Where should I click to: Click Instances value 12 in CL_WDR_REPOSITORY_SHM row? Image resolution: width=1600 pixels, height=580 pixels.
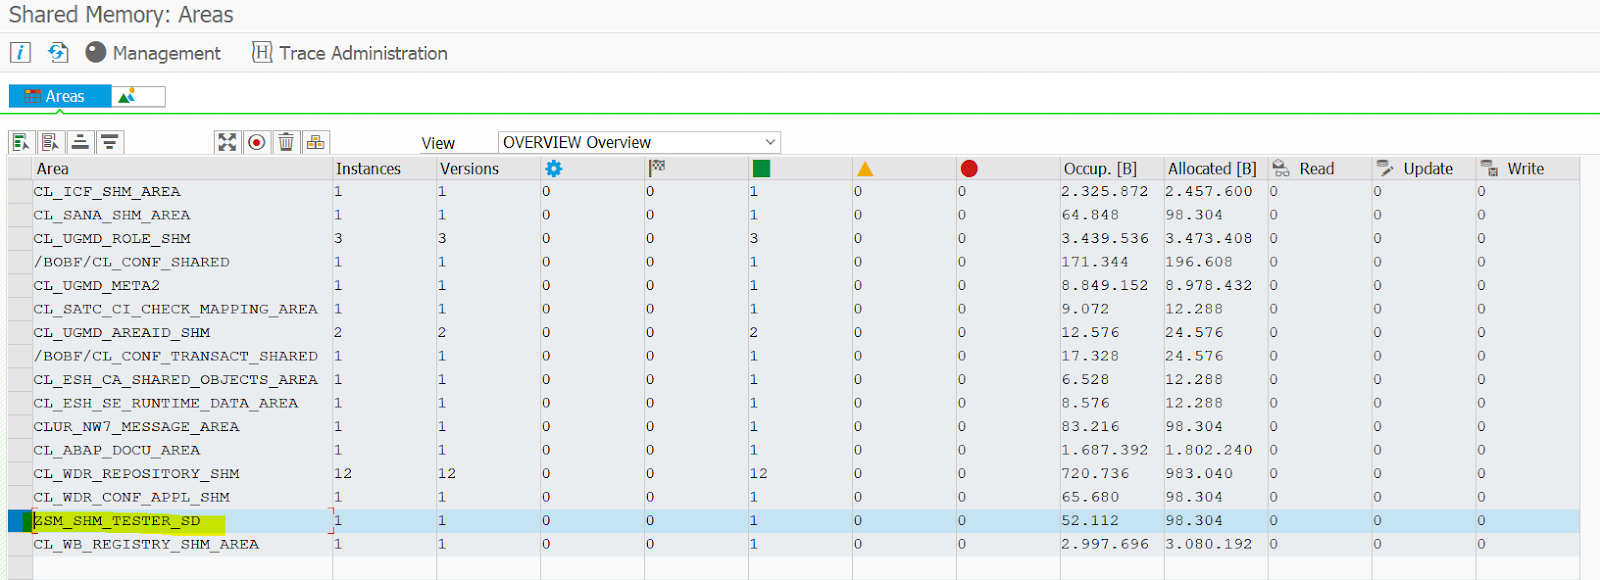pyautogui.click(x=343, y=474)
